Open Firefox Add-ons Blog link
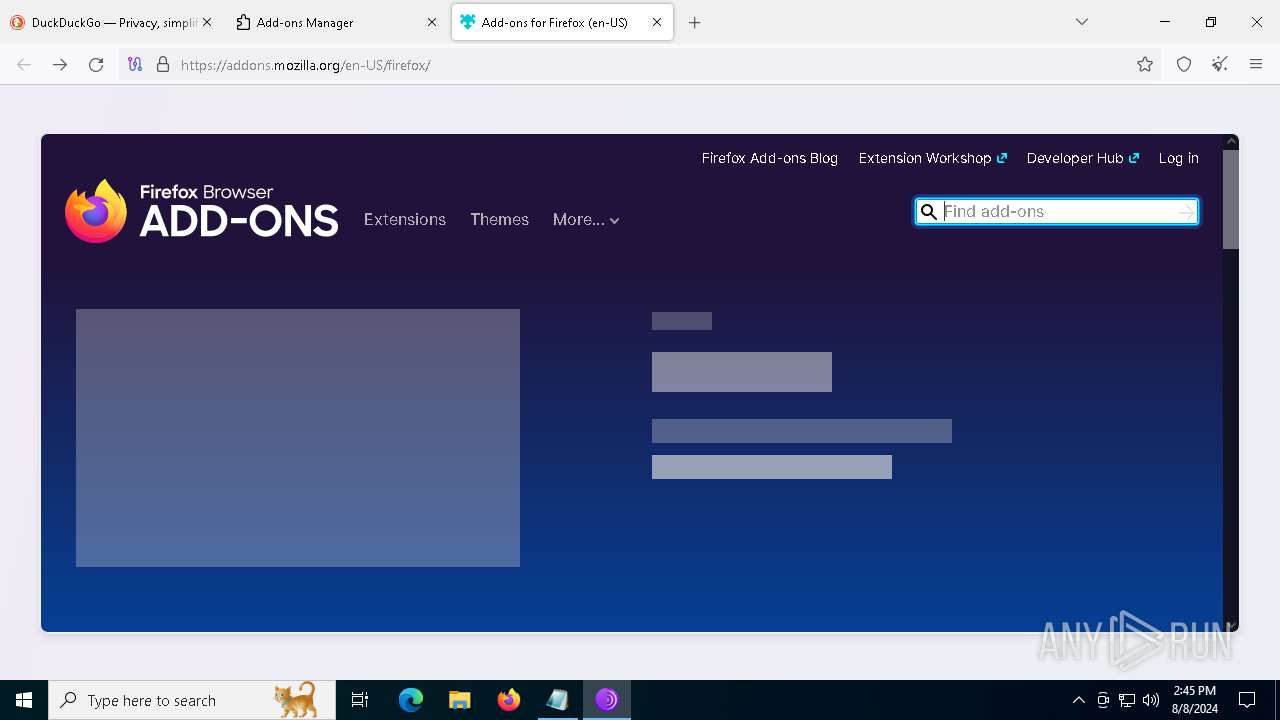Viewport: 1280px width, 720px height. (x=770, y=158)
